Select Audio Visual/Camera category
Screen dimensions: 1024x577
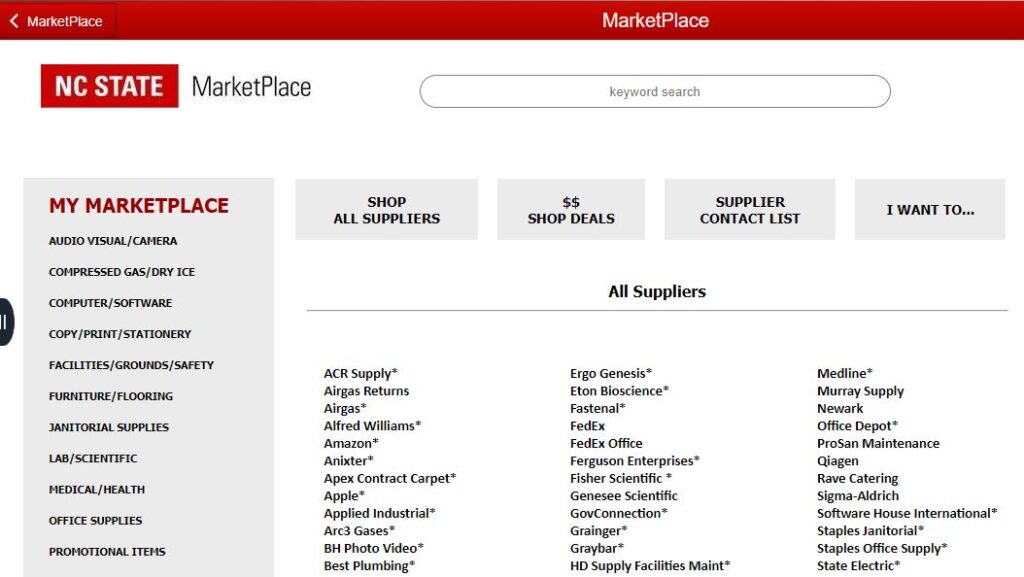click(113, 241)
